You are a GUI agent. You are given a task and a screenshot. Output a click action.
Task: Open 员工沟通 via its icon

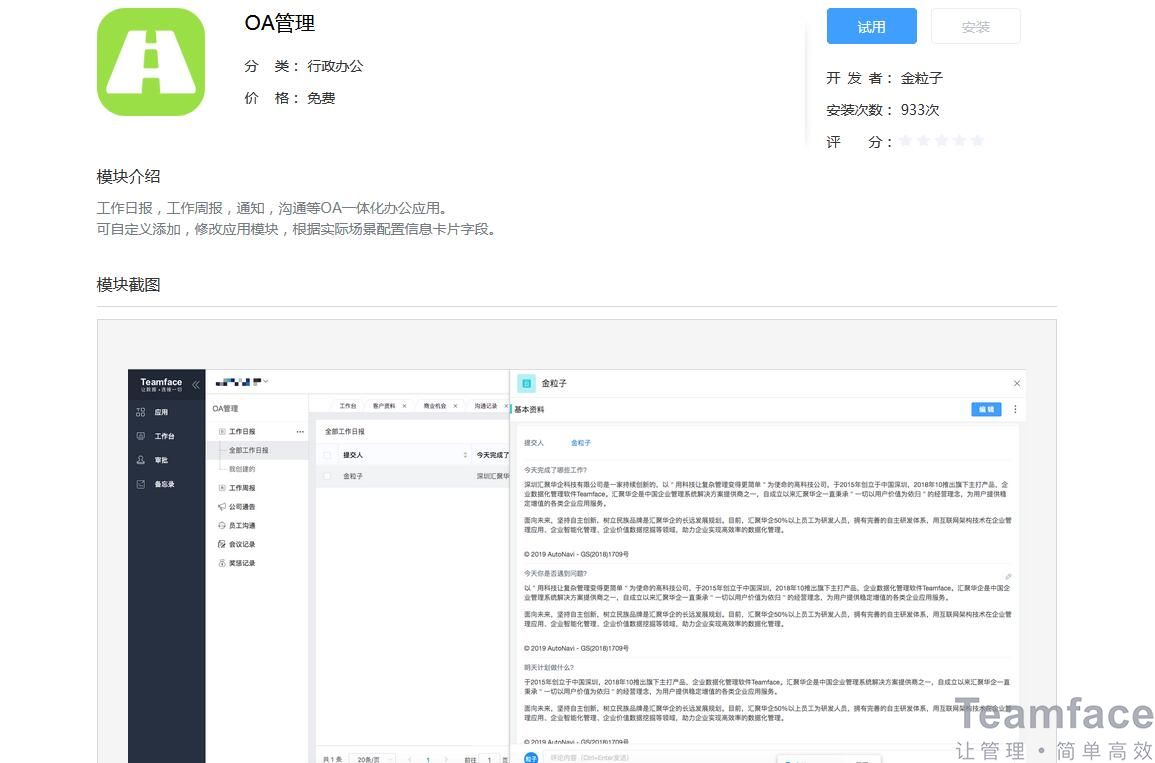point(221,524)
